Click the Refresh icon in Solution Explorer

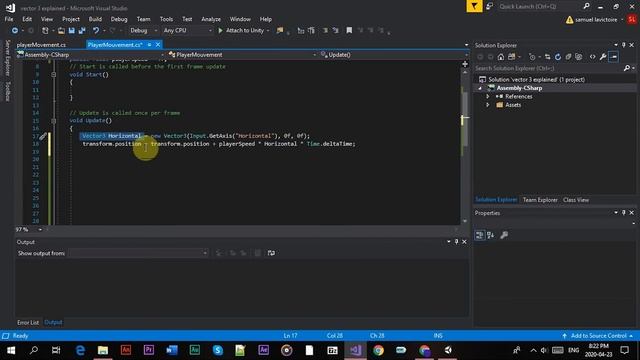pyautogui.click(x=558, y=57)
